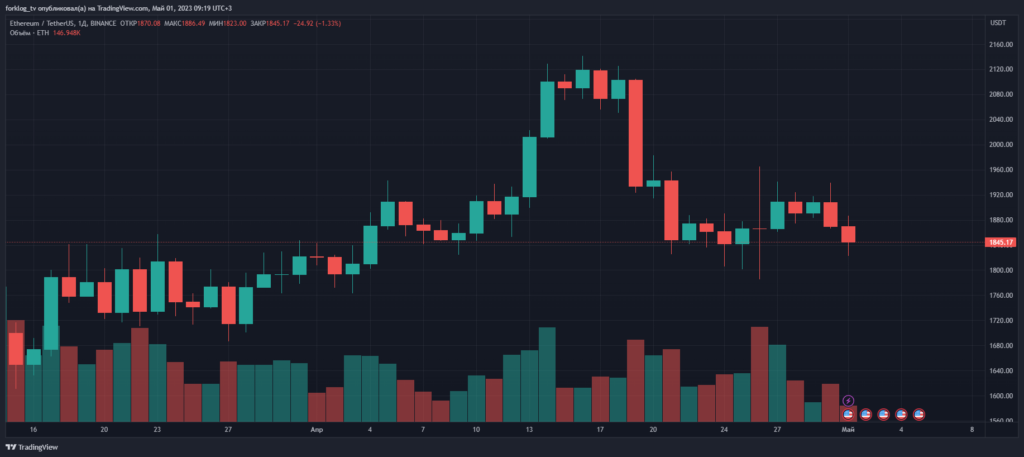The width and height of the screenshot is (1024, 457).
Task: Click the USDT currency label on price scale
Action: tap(997, 22)
